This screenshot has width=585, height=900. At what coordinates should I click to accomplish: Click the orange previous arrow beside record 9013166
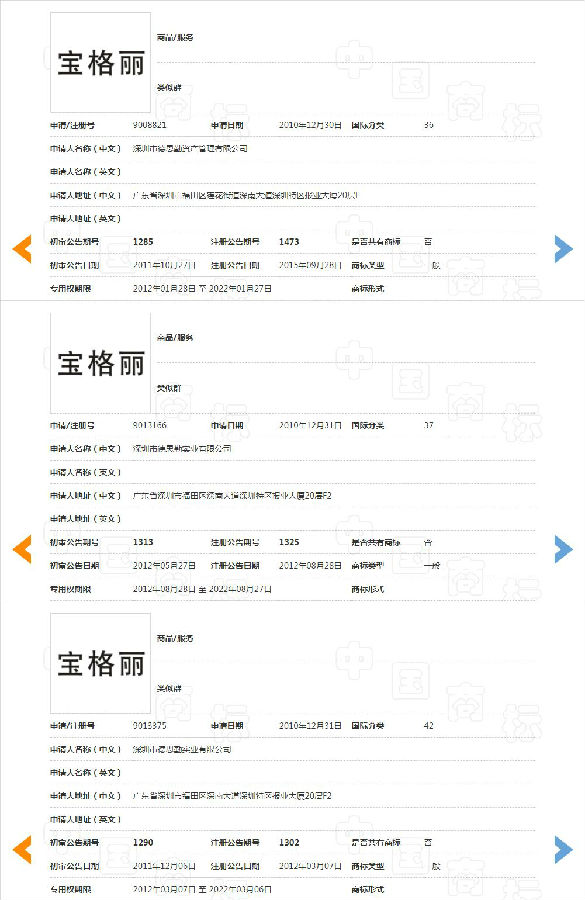coord(22,549)
